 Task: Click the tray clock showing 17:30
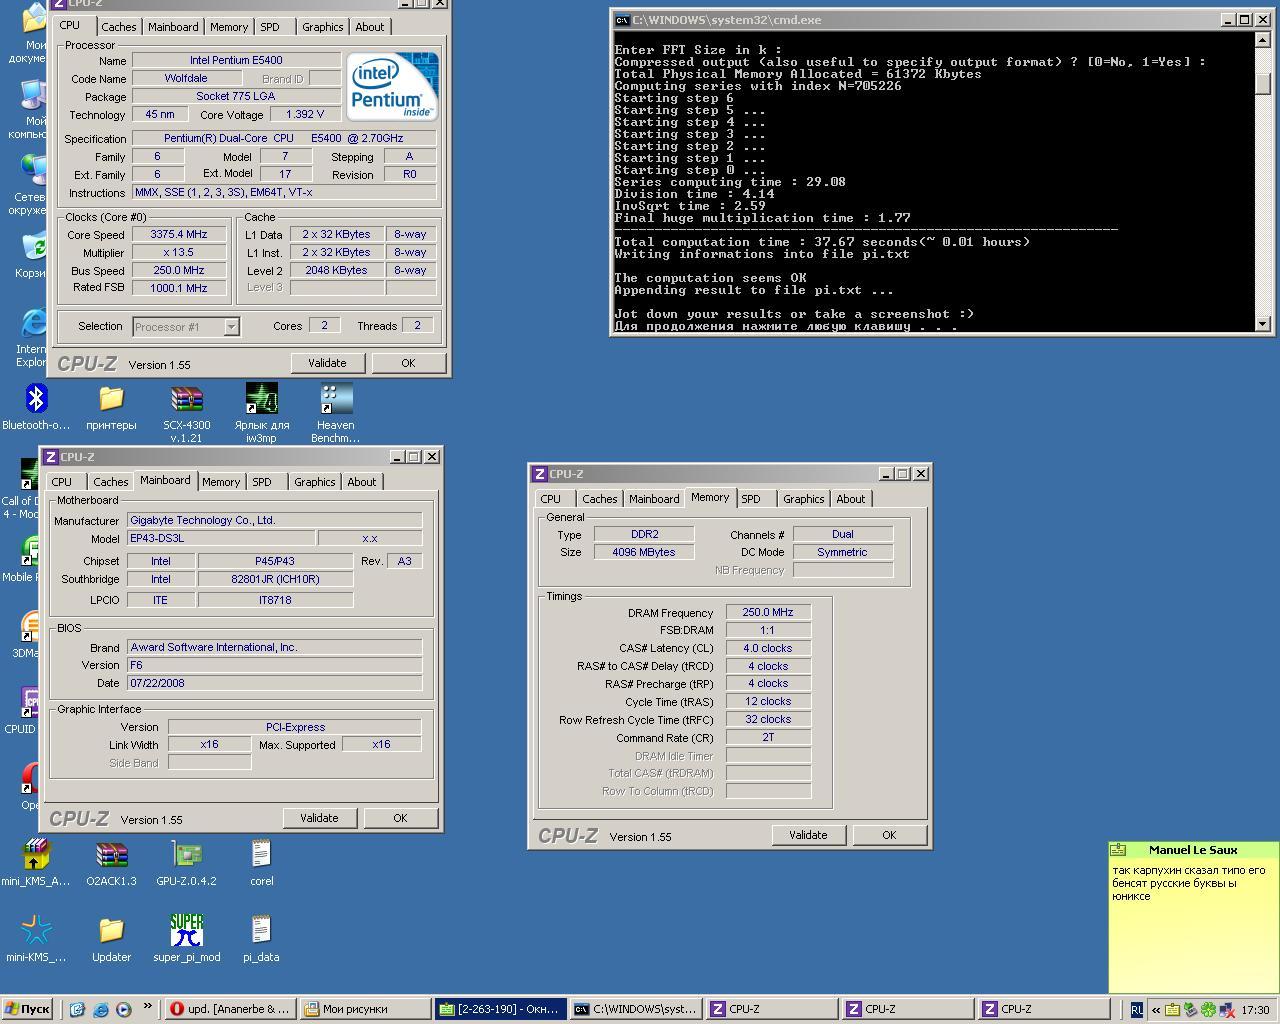(1255, 1010)
